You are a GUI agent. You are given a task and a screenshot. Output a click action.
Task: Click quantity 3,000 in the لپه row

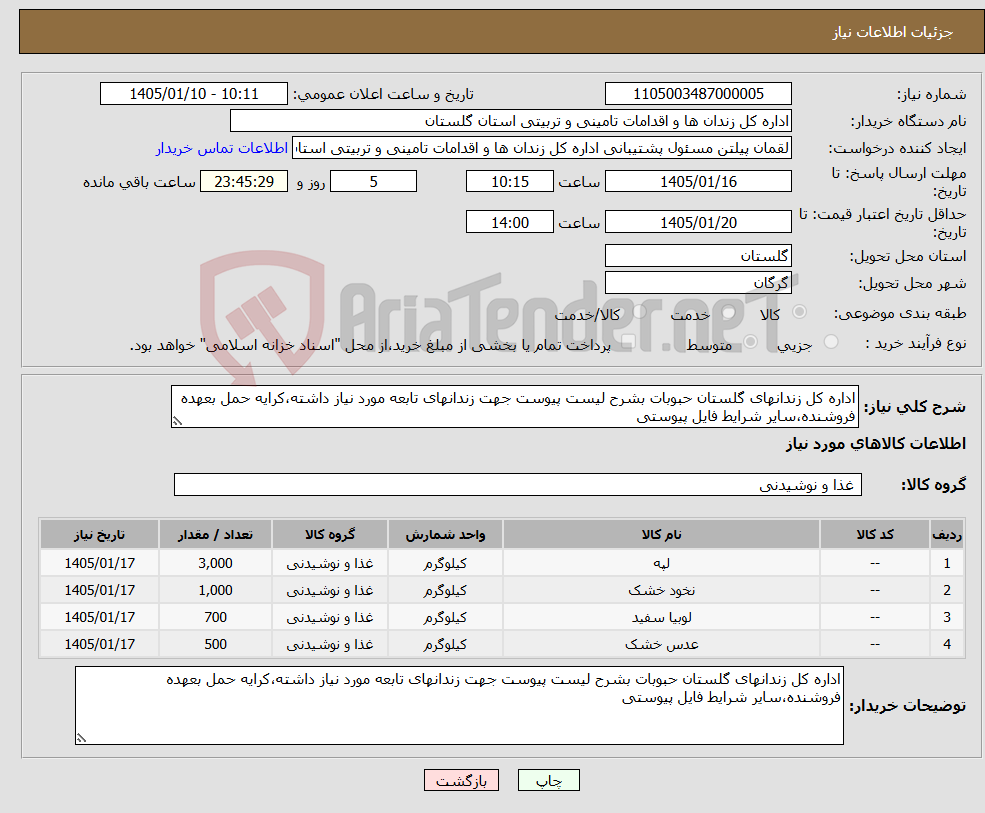point(215,563)
